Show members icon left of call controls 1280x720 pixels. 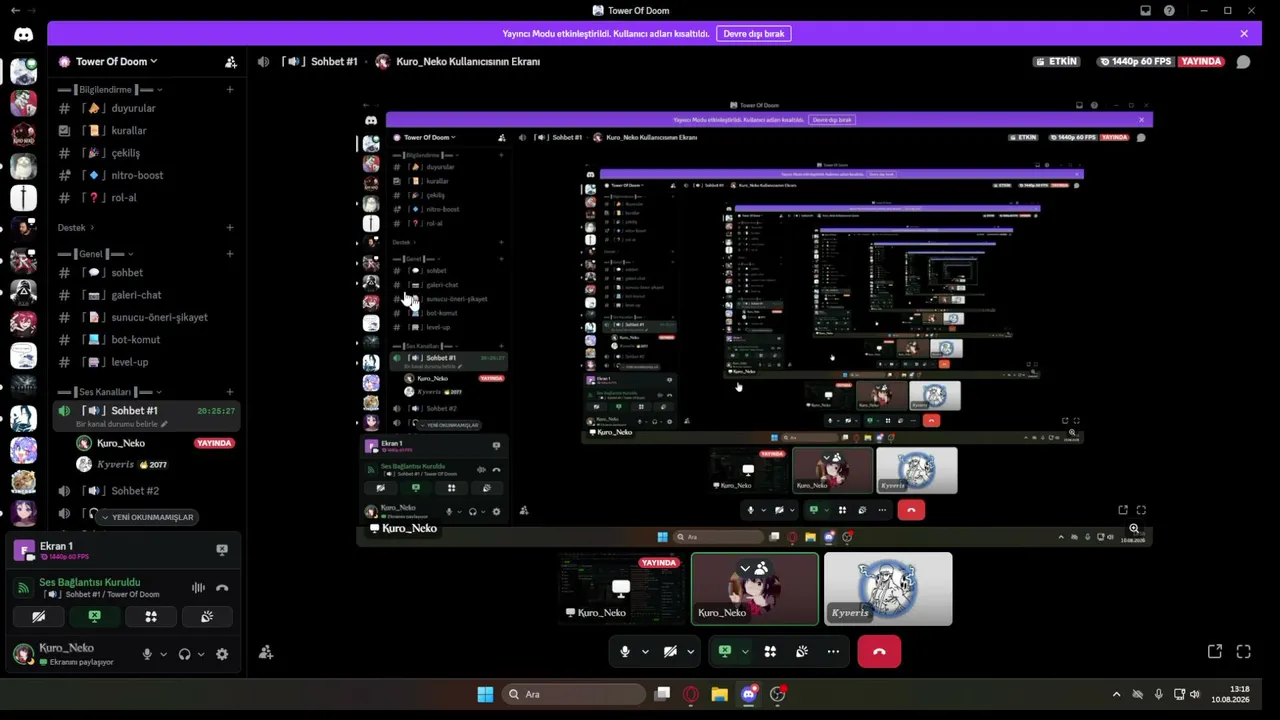[x=265, y=652]
